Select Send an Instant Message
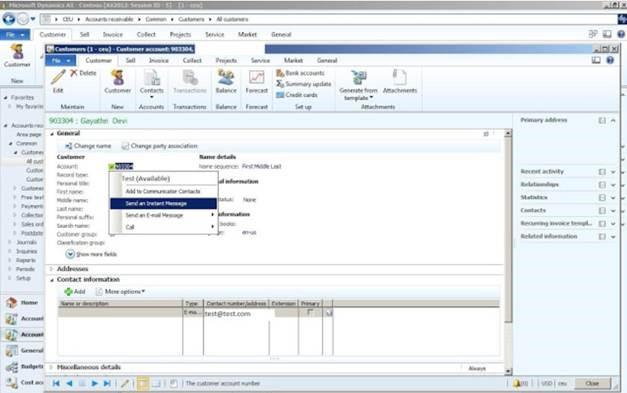 pyautogui.click(x=164, y=203)
